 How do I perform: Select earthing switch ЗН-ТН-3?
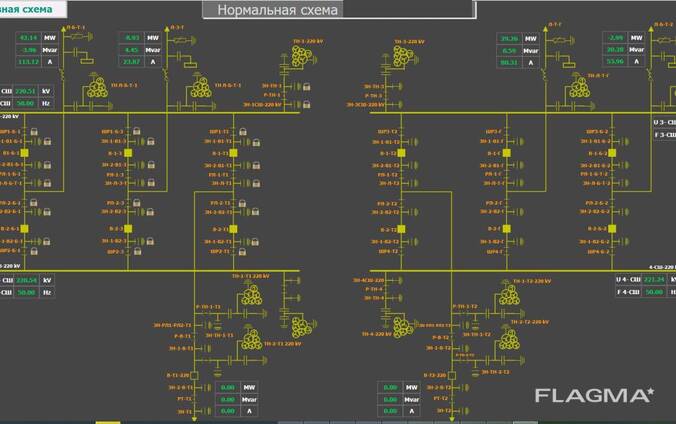(x=394, y=87)
